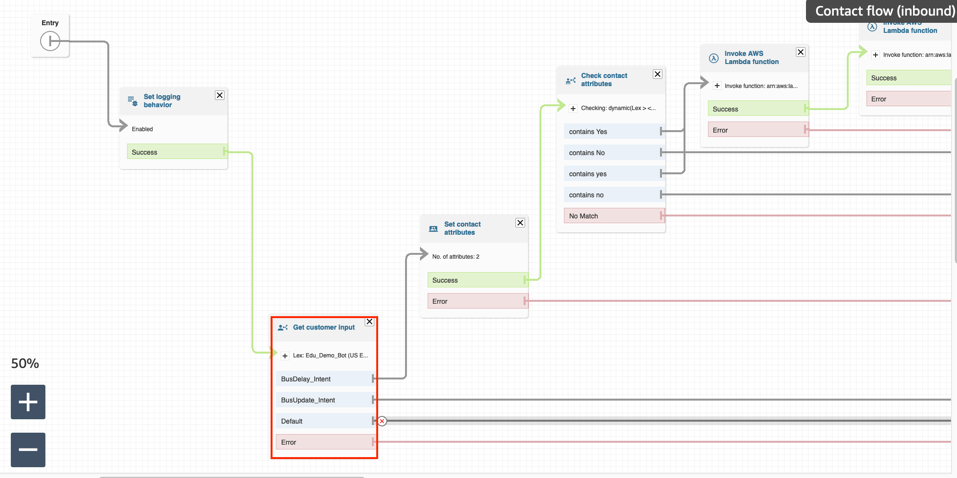
Task: Click the contains Yes condition branch
Action: click(x=611, y=131)
